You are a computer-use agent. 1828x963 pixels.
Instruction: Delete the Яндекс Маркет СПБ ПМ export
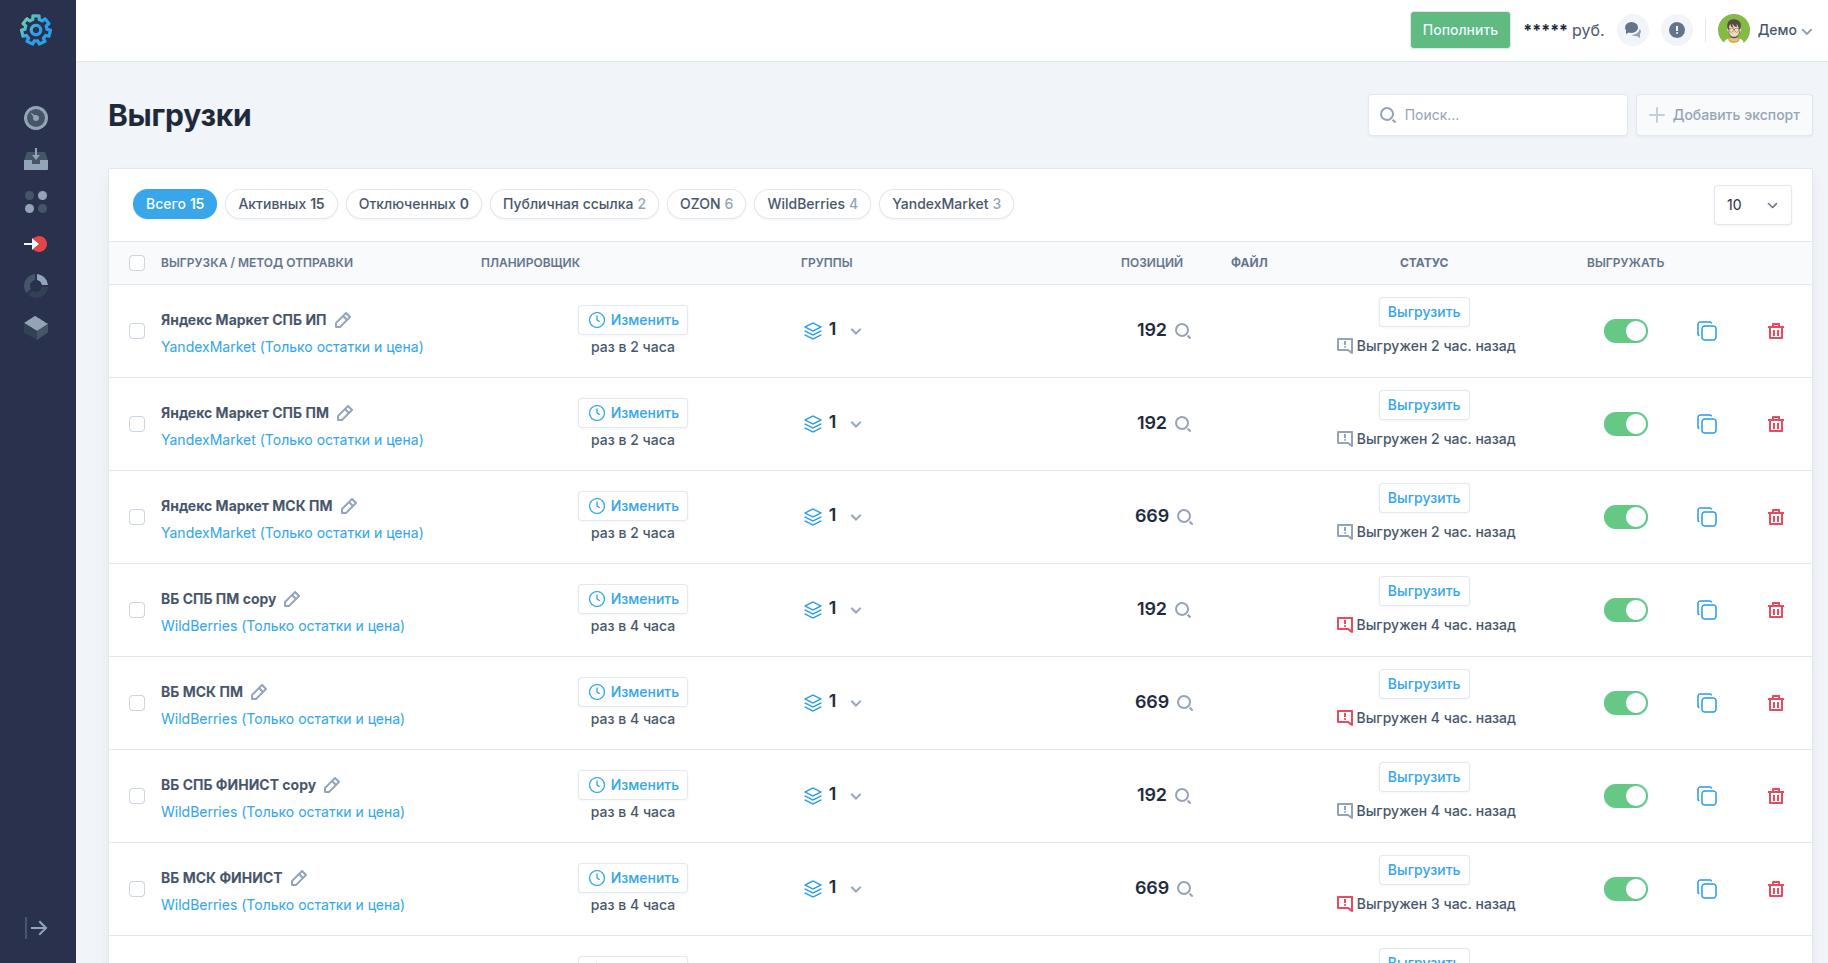1776,424
